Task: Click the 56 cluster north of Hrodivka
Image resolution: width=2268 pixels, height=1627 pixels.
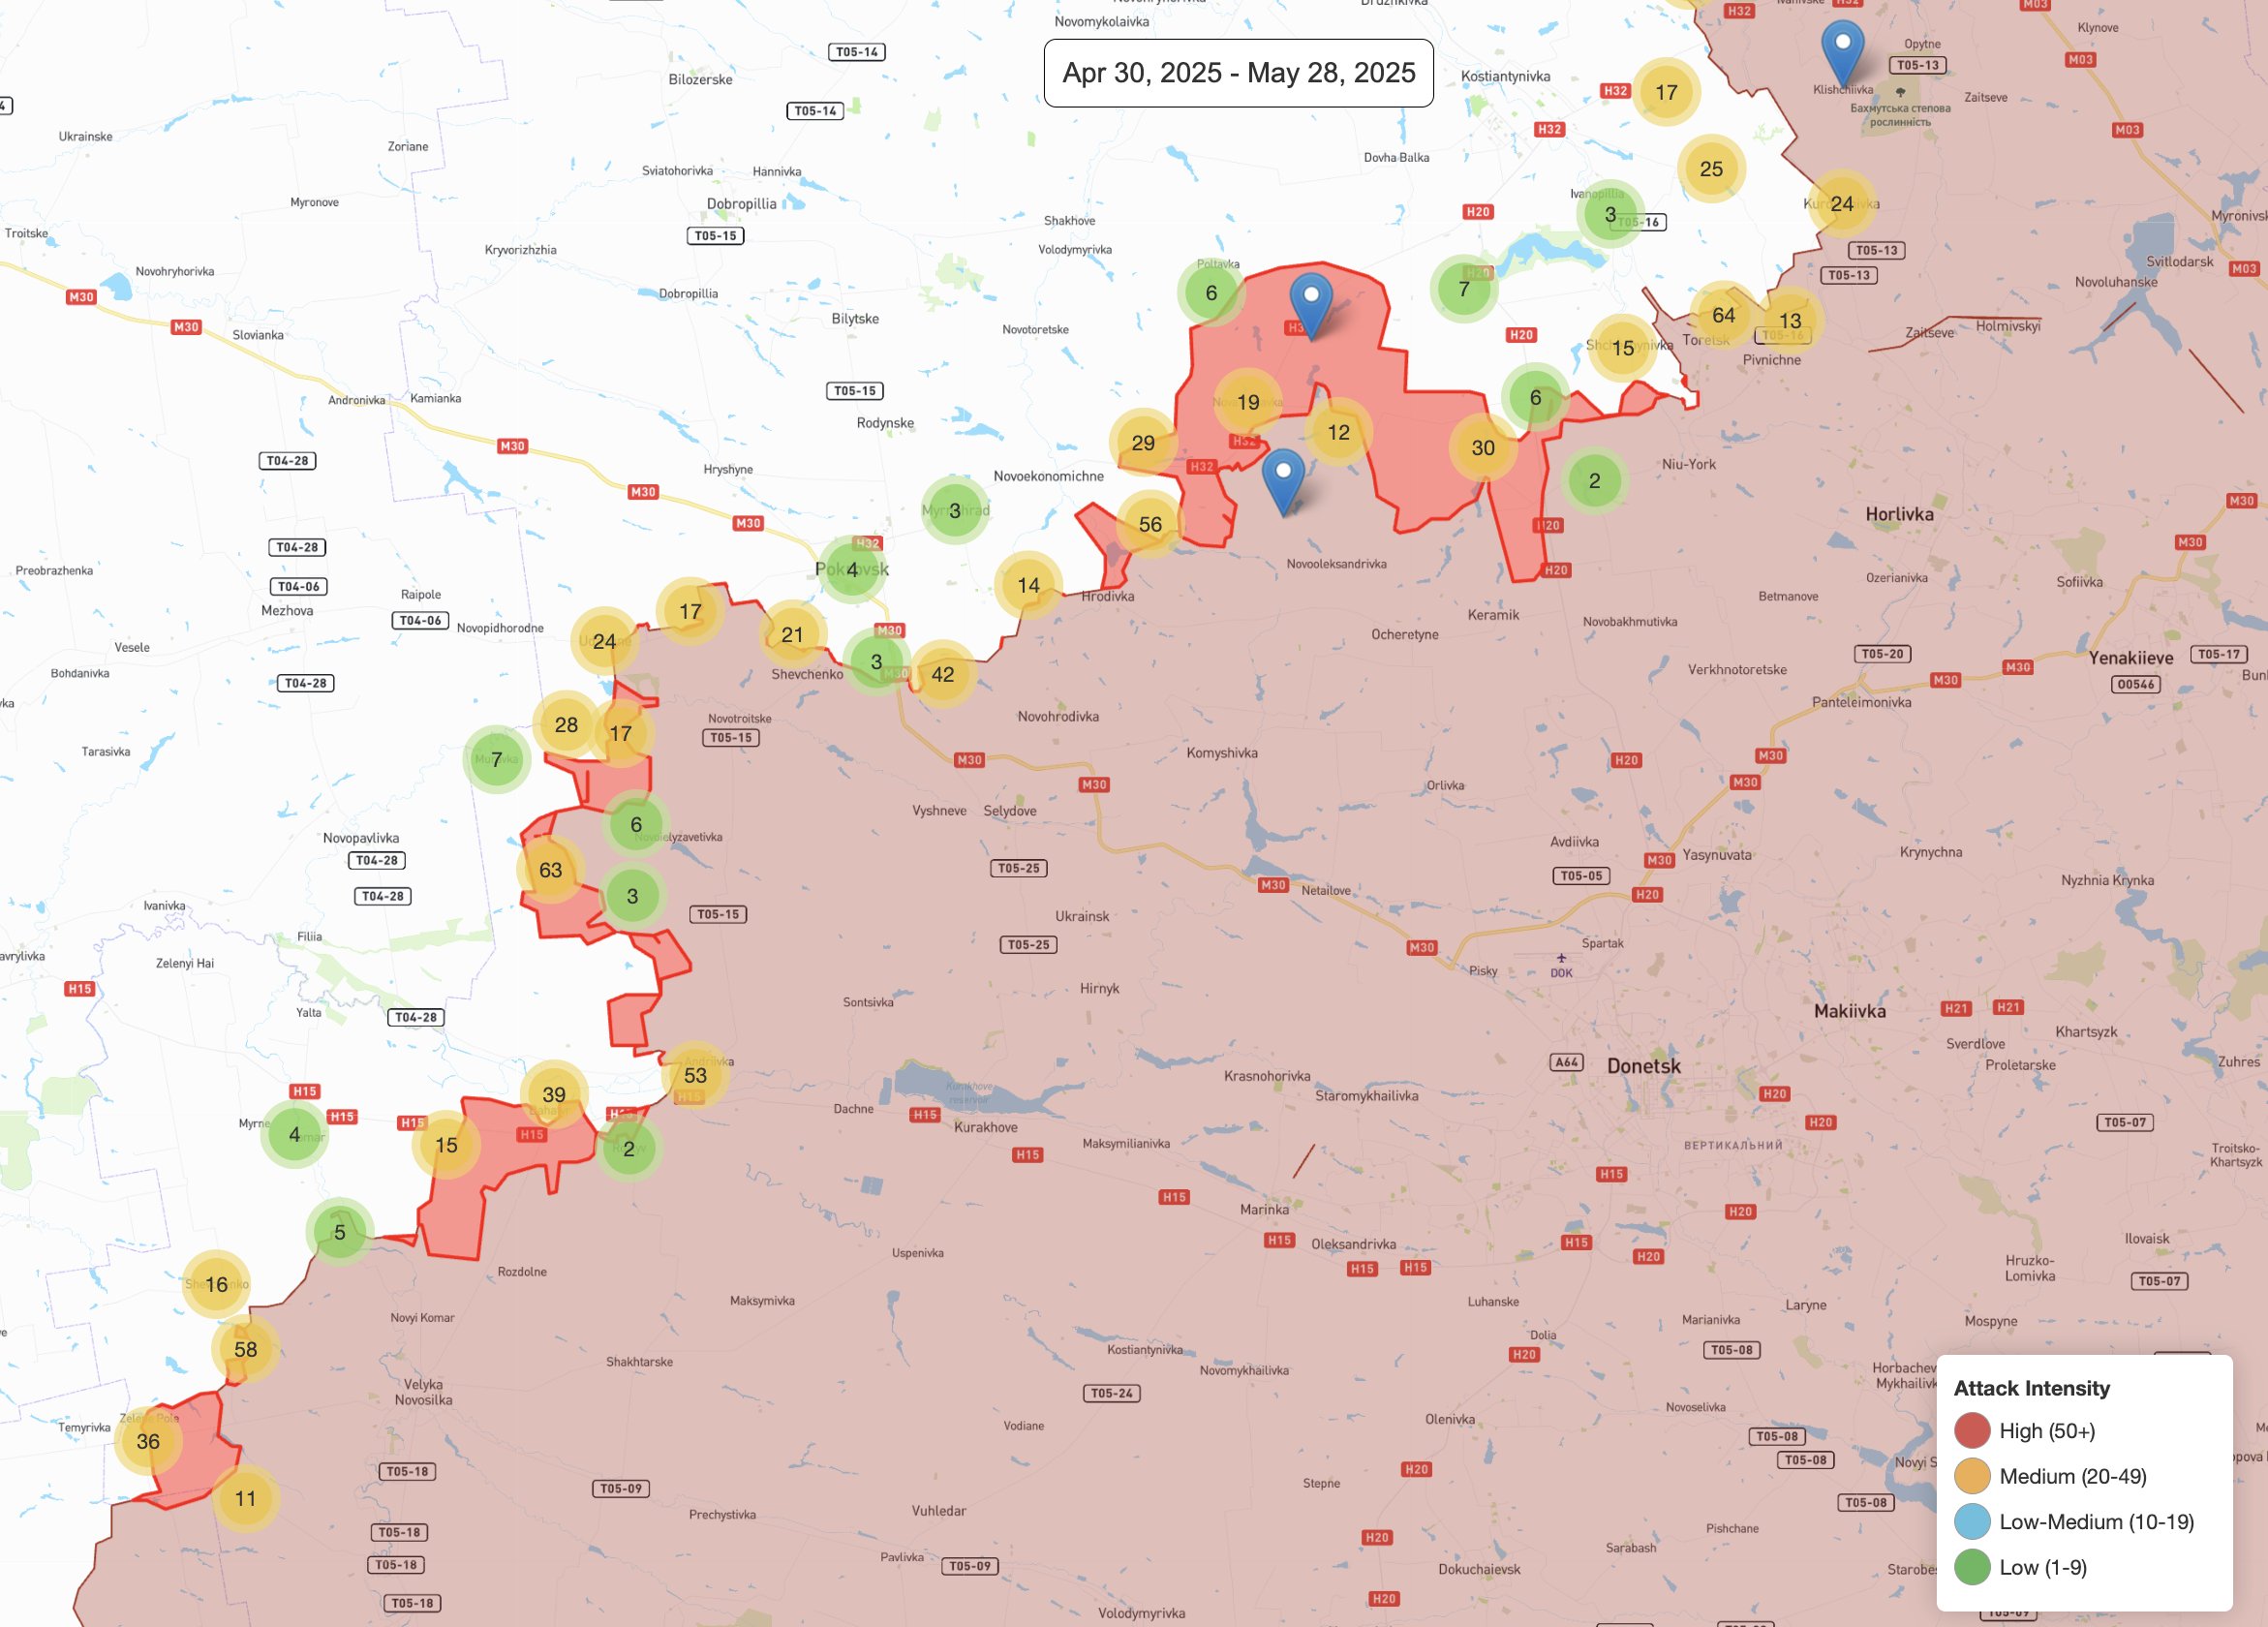Action: click(x=1150, y=524)
